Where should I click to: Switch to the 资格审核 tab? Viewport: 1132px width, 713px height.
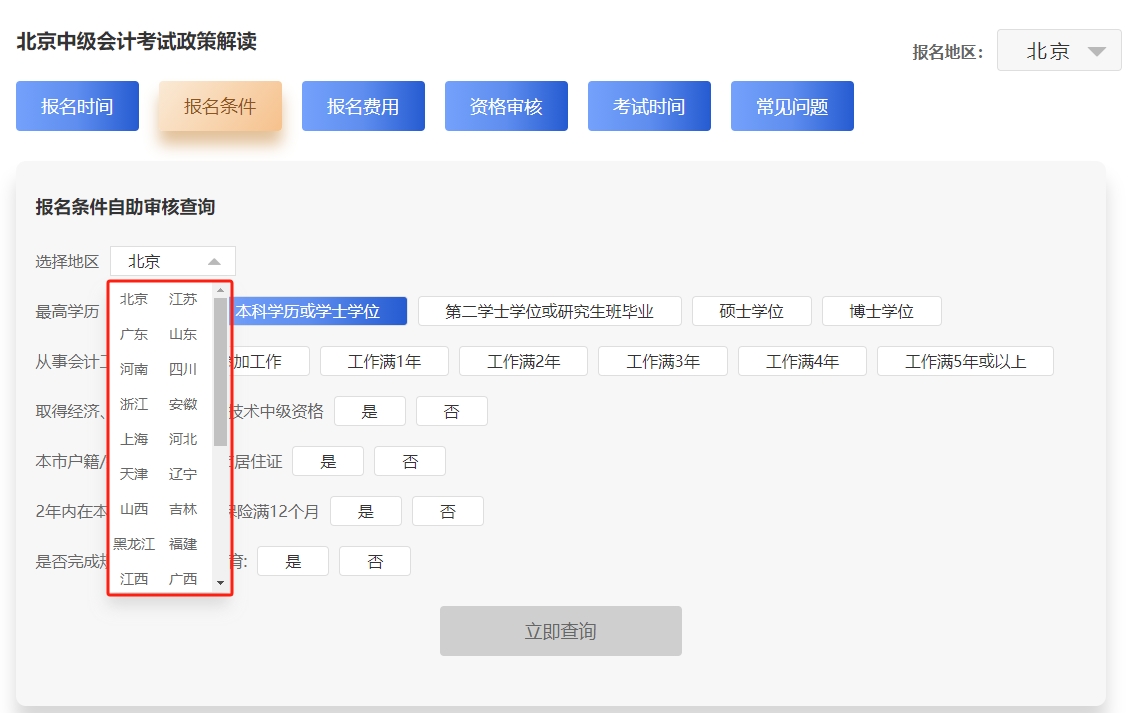tap(506, 105)
